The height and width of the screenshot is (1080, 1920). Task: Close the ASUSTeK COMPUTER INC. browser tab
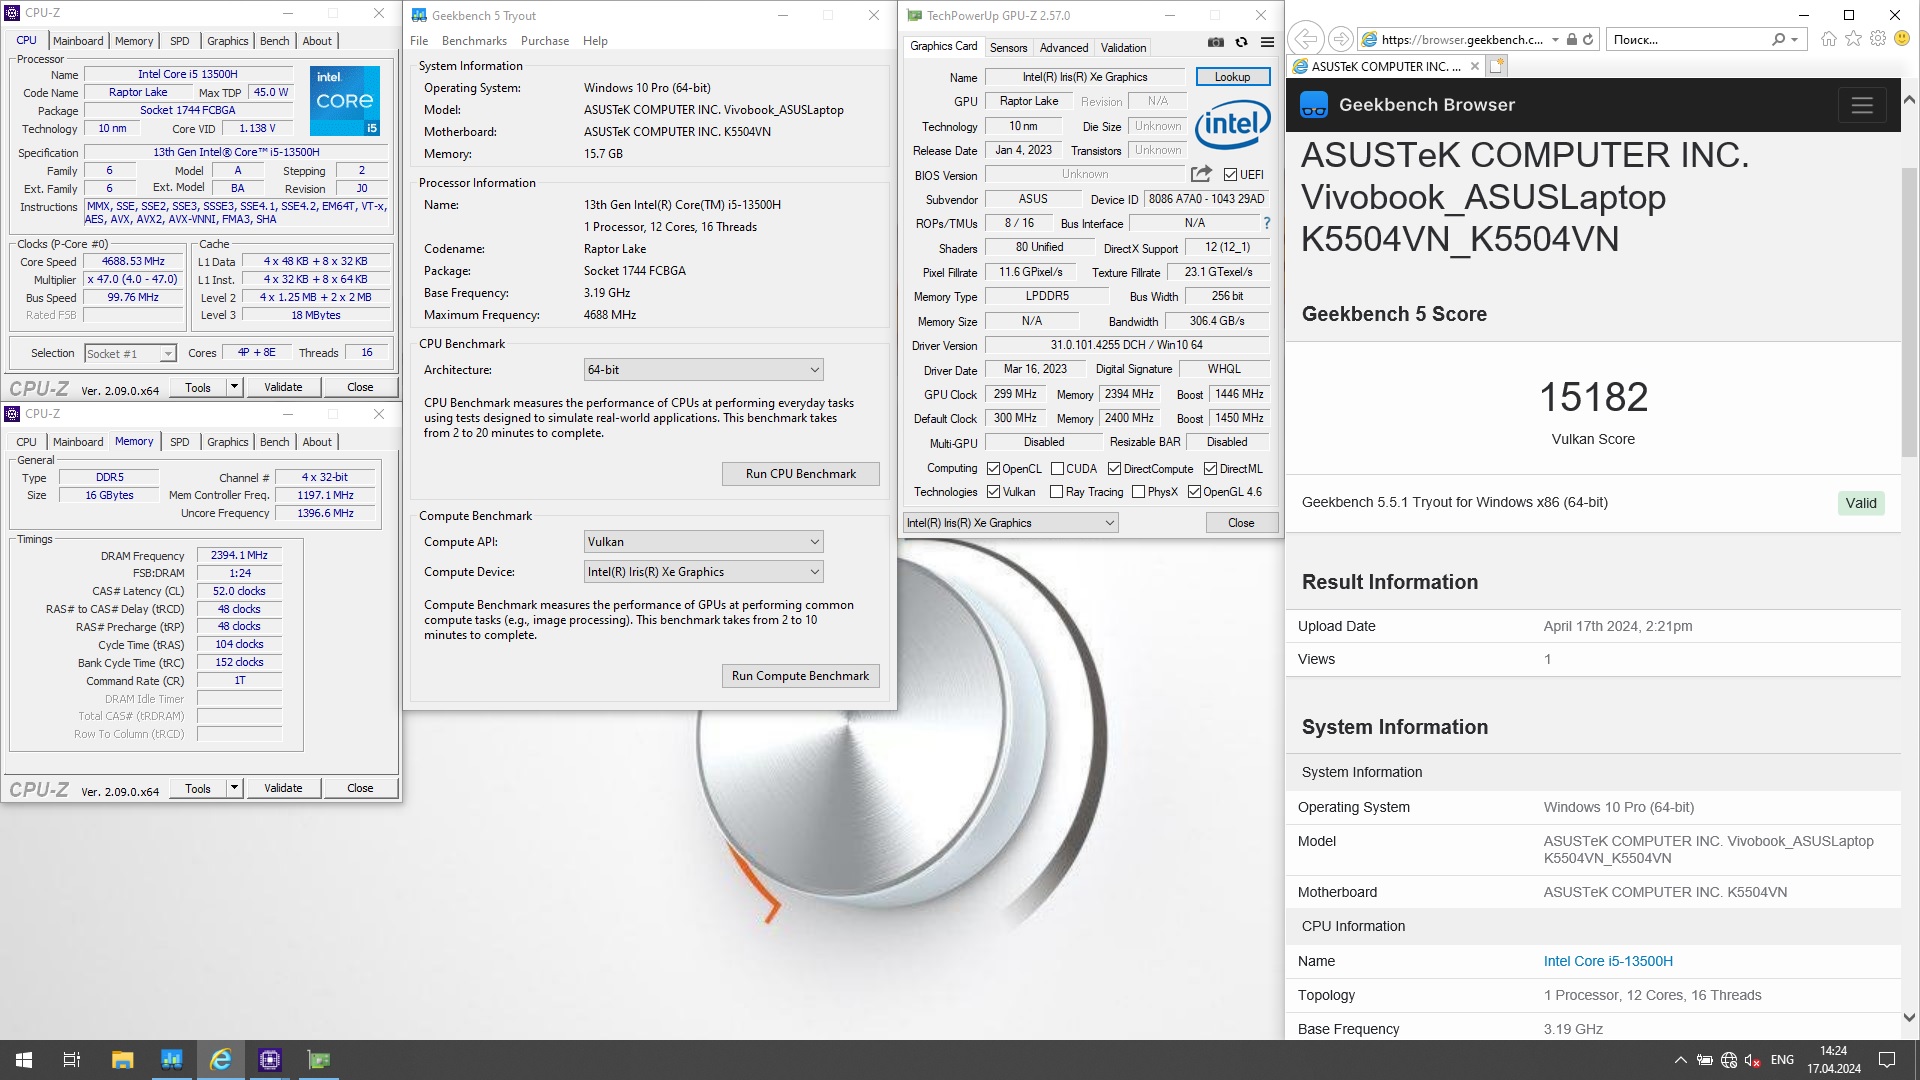pyautogui.click(x=1474, y=66)
